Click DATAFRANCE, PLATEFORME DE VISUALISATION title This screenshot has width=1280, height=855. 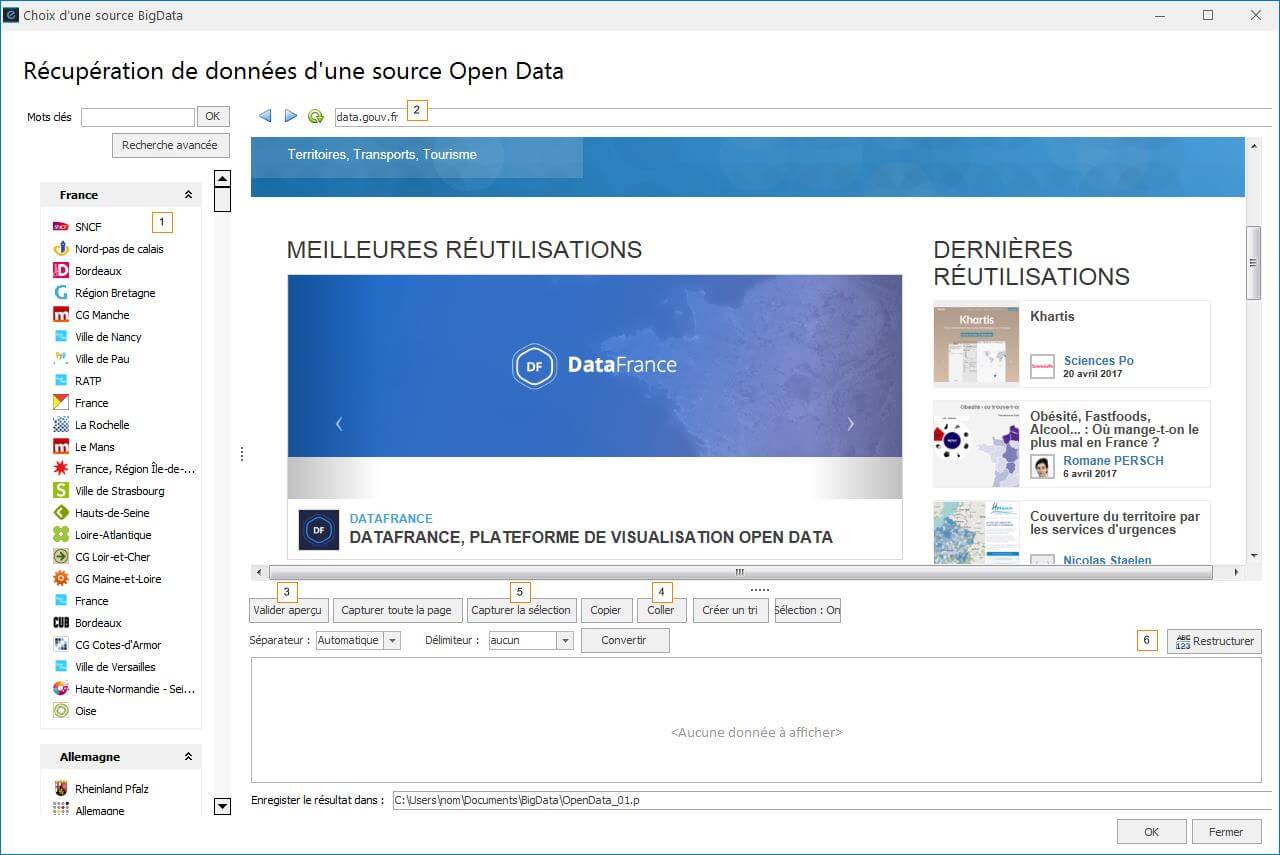tap(591, 537)
